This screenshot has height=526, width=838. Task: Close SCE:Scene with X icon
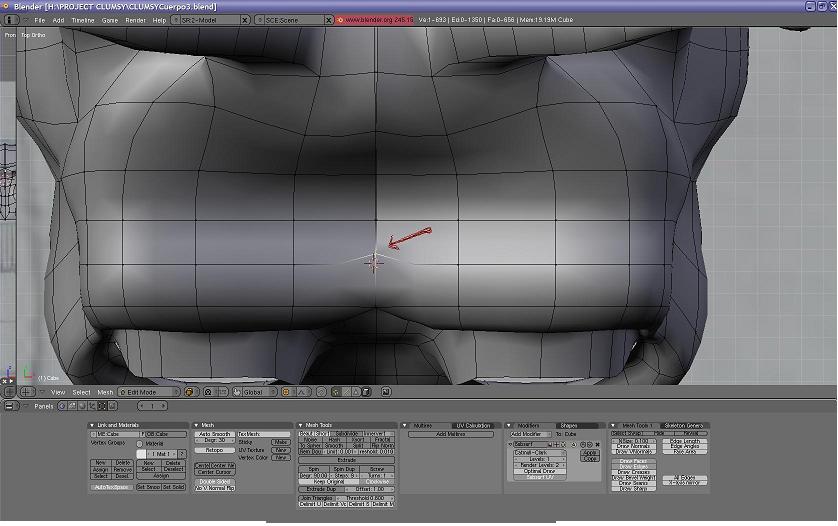(x=329, y=20)
